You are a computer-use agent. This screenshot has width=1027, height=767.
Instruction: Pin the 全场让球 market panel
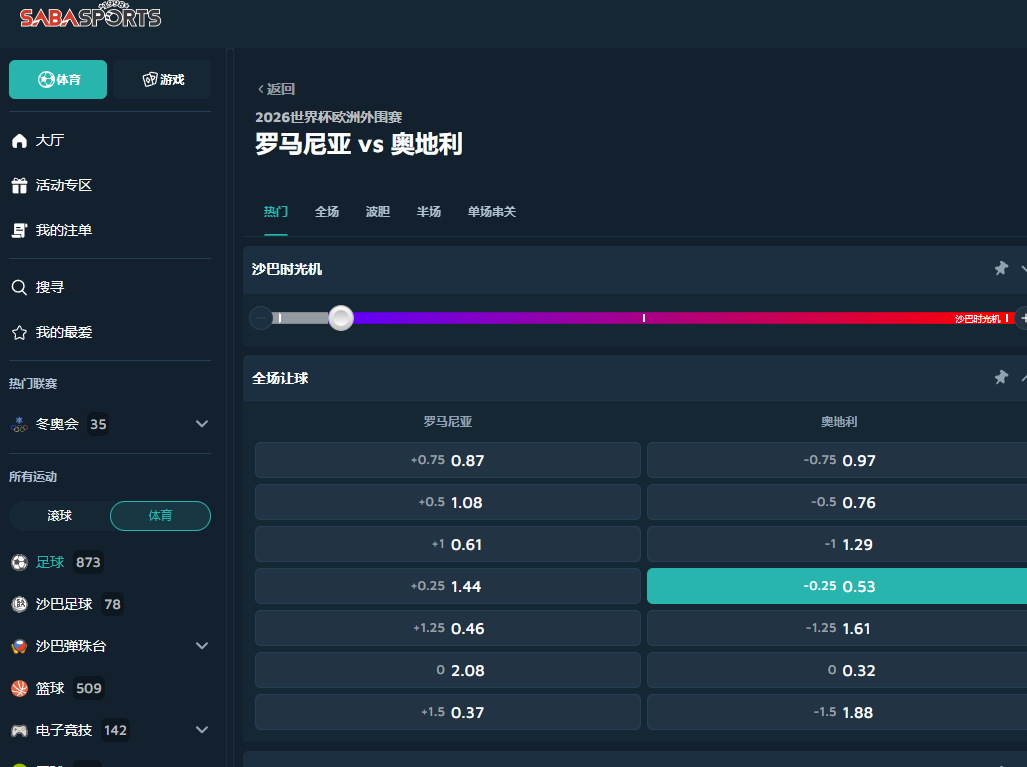coord(1000,378)
